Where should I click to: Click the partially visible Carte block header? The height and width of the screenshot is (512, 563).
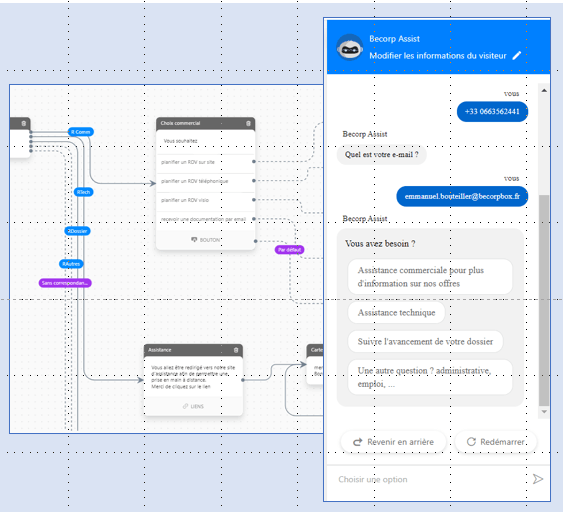[x=315, y=350]
